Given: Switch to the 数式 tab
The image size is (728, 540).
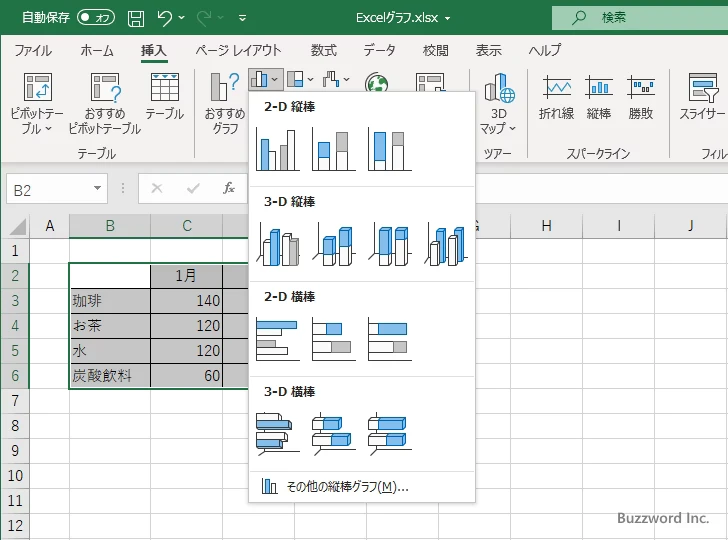Looking at the screenshot, I should coord(324,50).
